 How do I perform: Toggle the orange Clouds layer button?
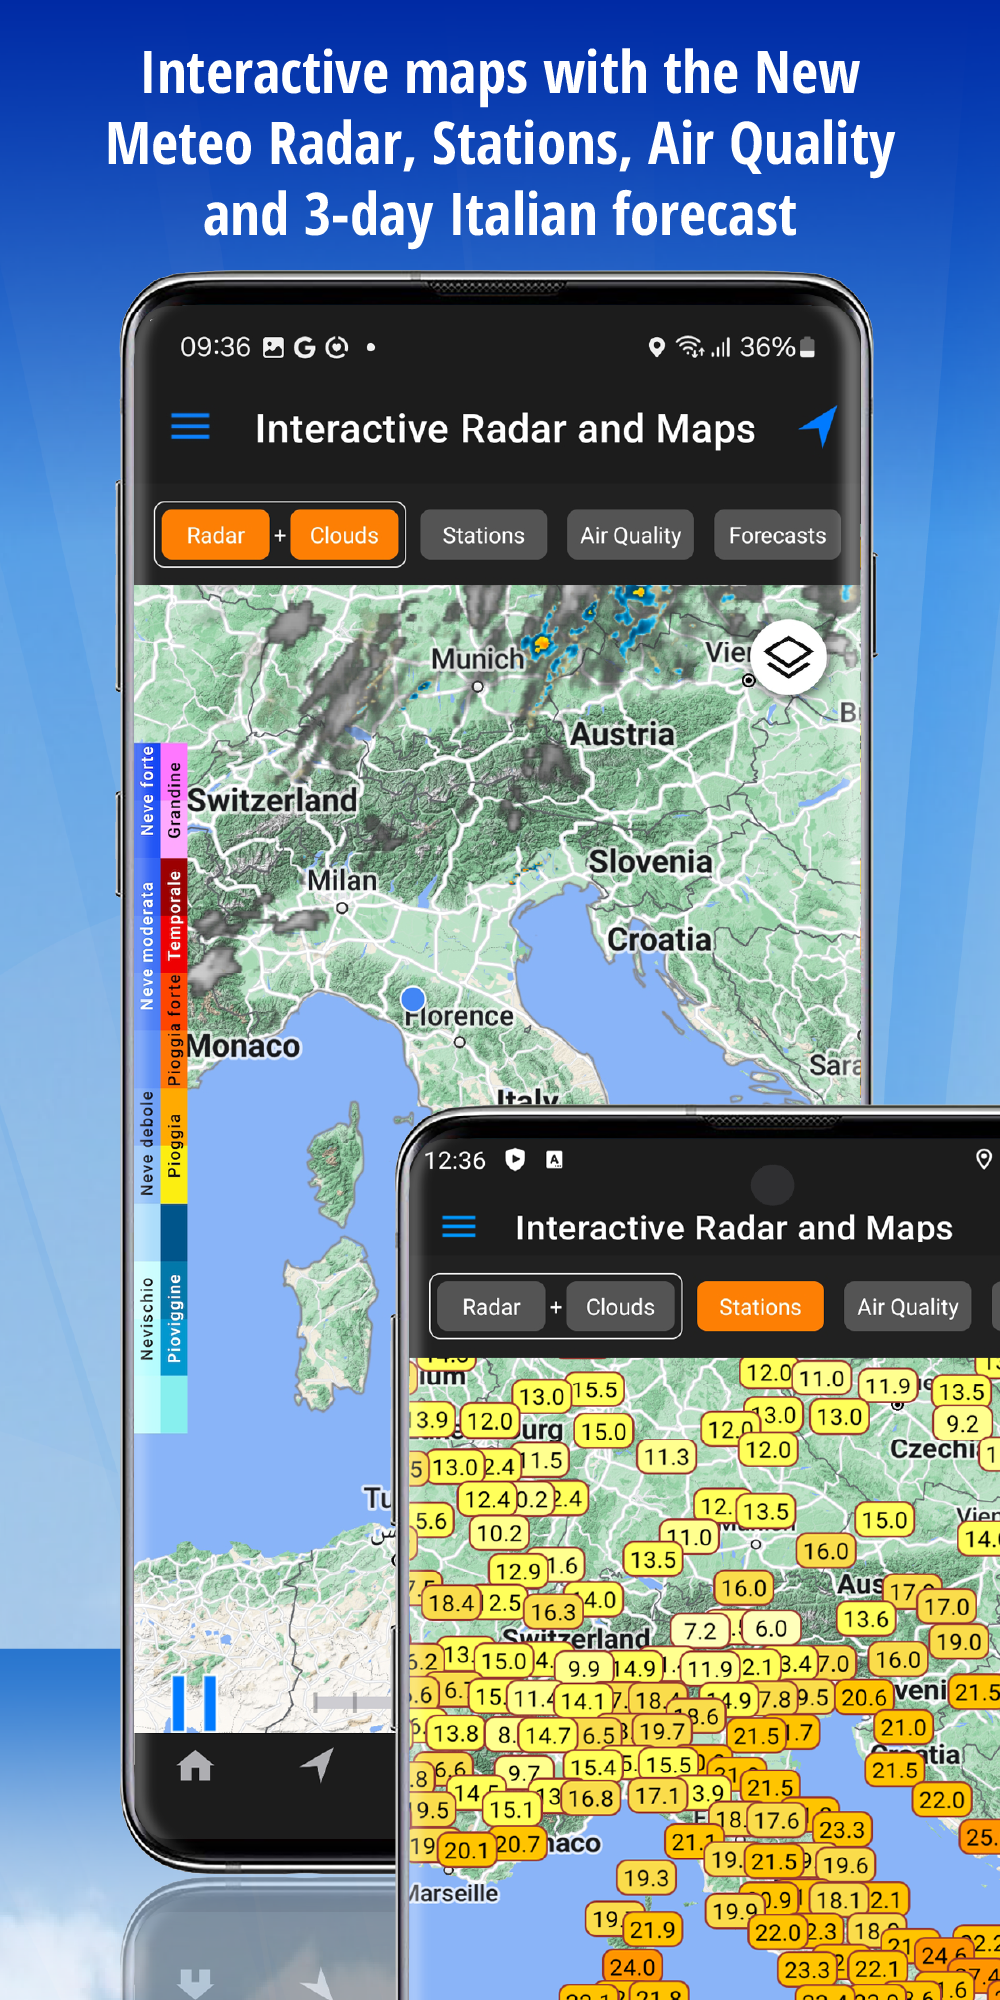point(344,536)
